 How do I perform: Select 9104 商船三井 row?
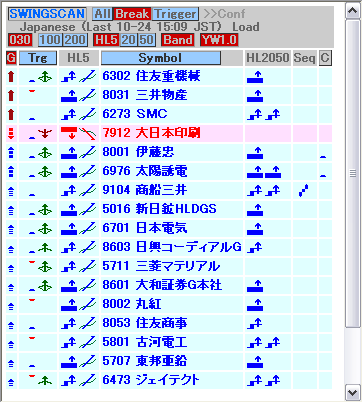point(169,190)
